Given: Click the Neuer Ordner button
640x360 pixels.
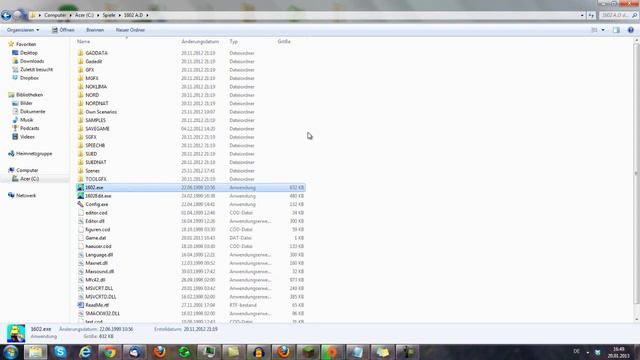Looking at the screenshot, I should tap(130, 30).
